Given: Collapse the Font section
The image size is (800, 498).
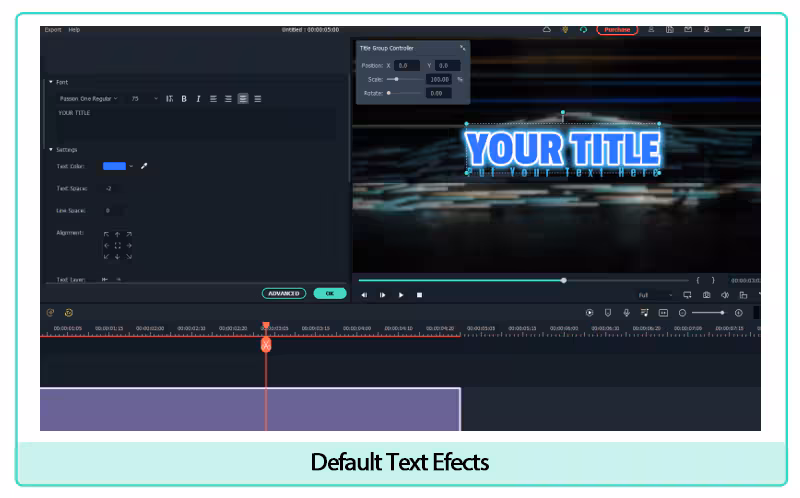Looking at the screenshot, I should [x=51, y=82].
